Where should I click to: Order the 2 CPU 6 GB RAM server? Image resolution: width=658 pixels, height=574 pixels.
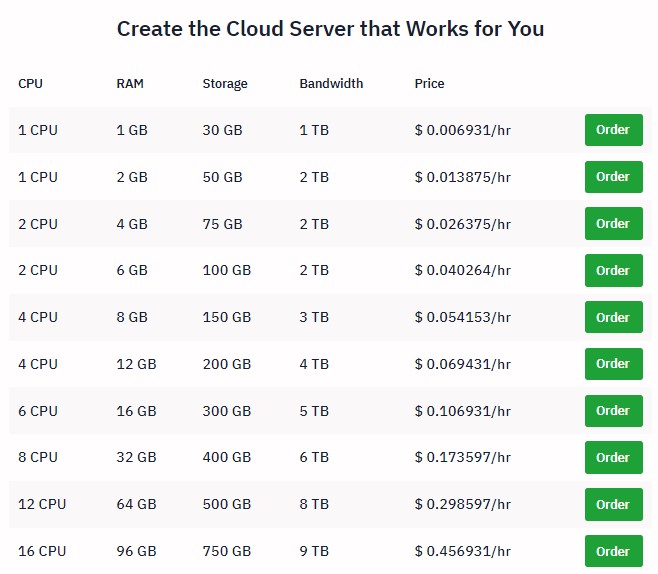(x=613, y=270)
